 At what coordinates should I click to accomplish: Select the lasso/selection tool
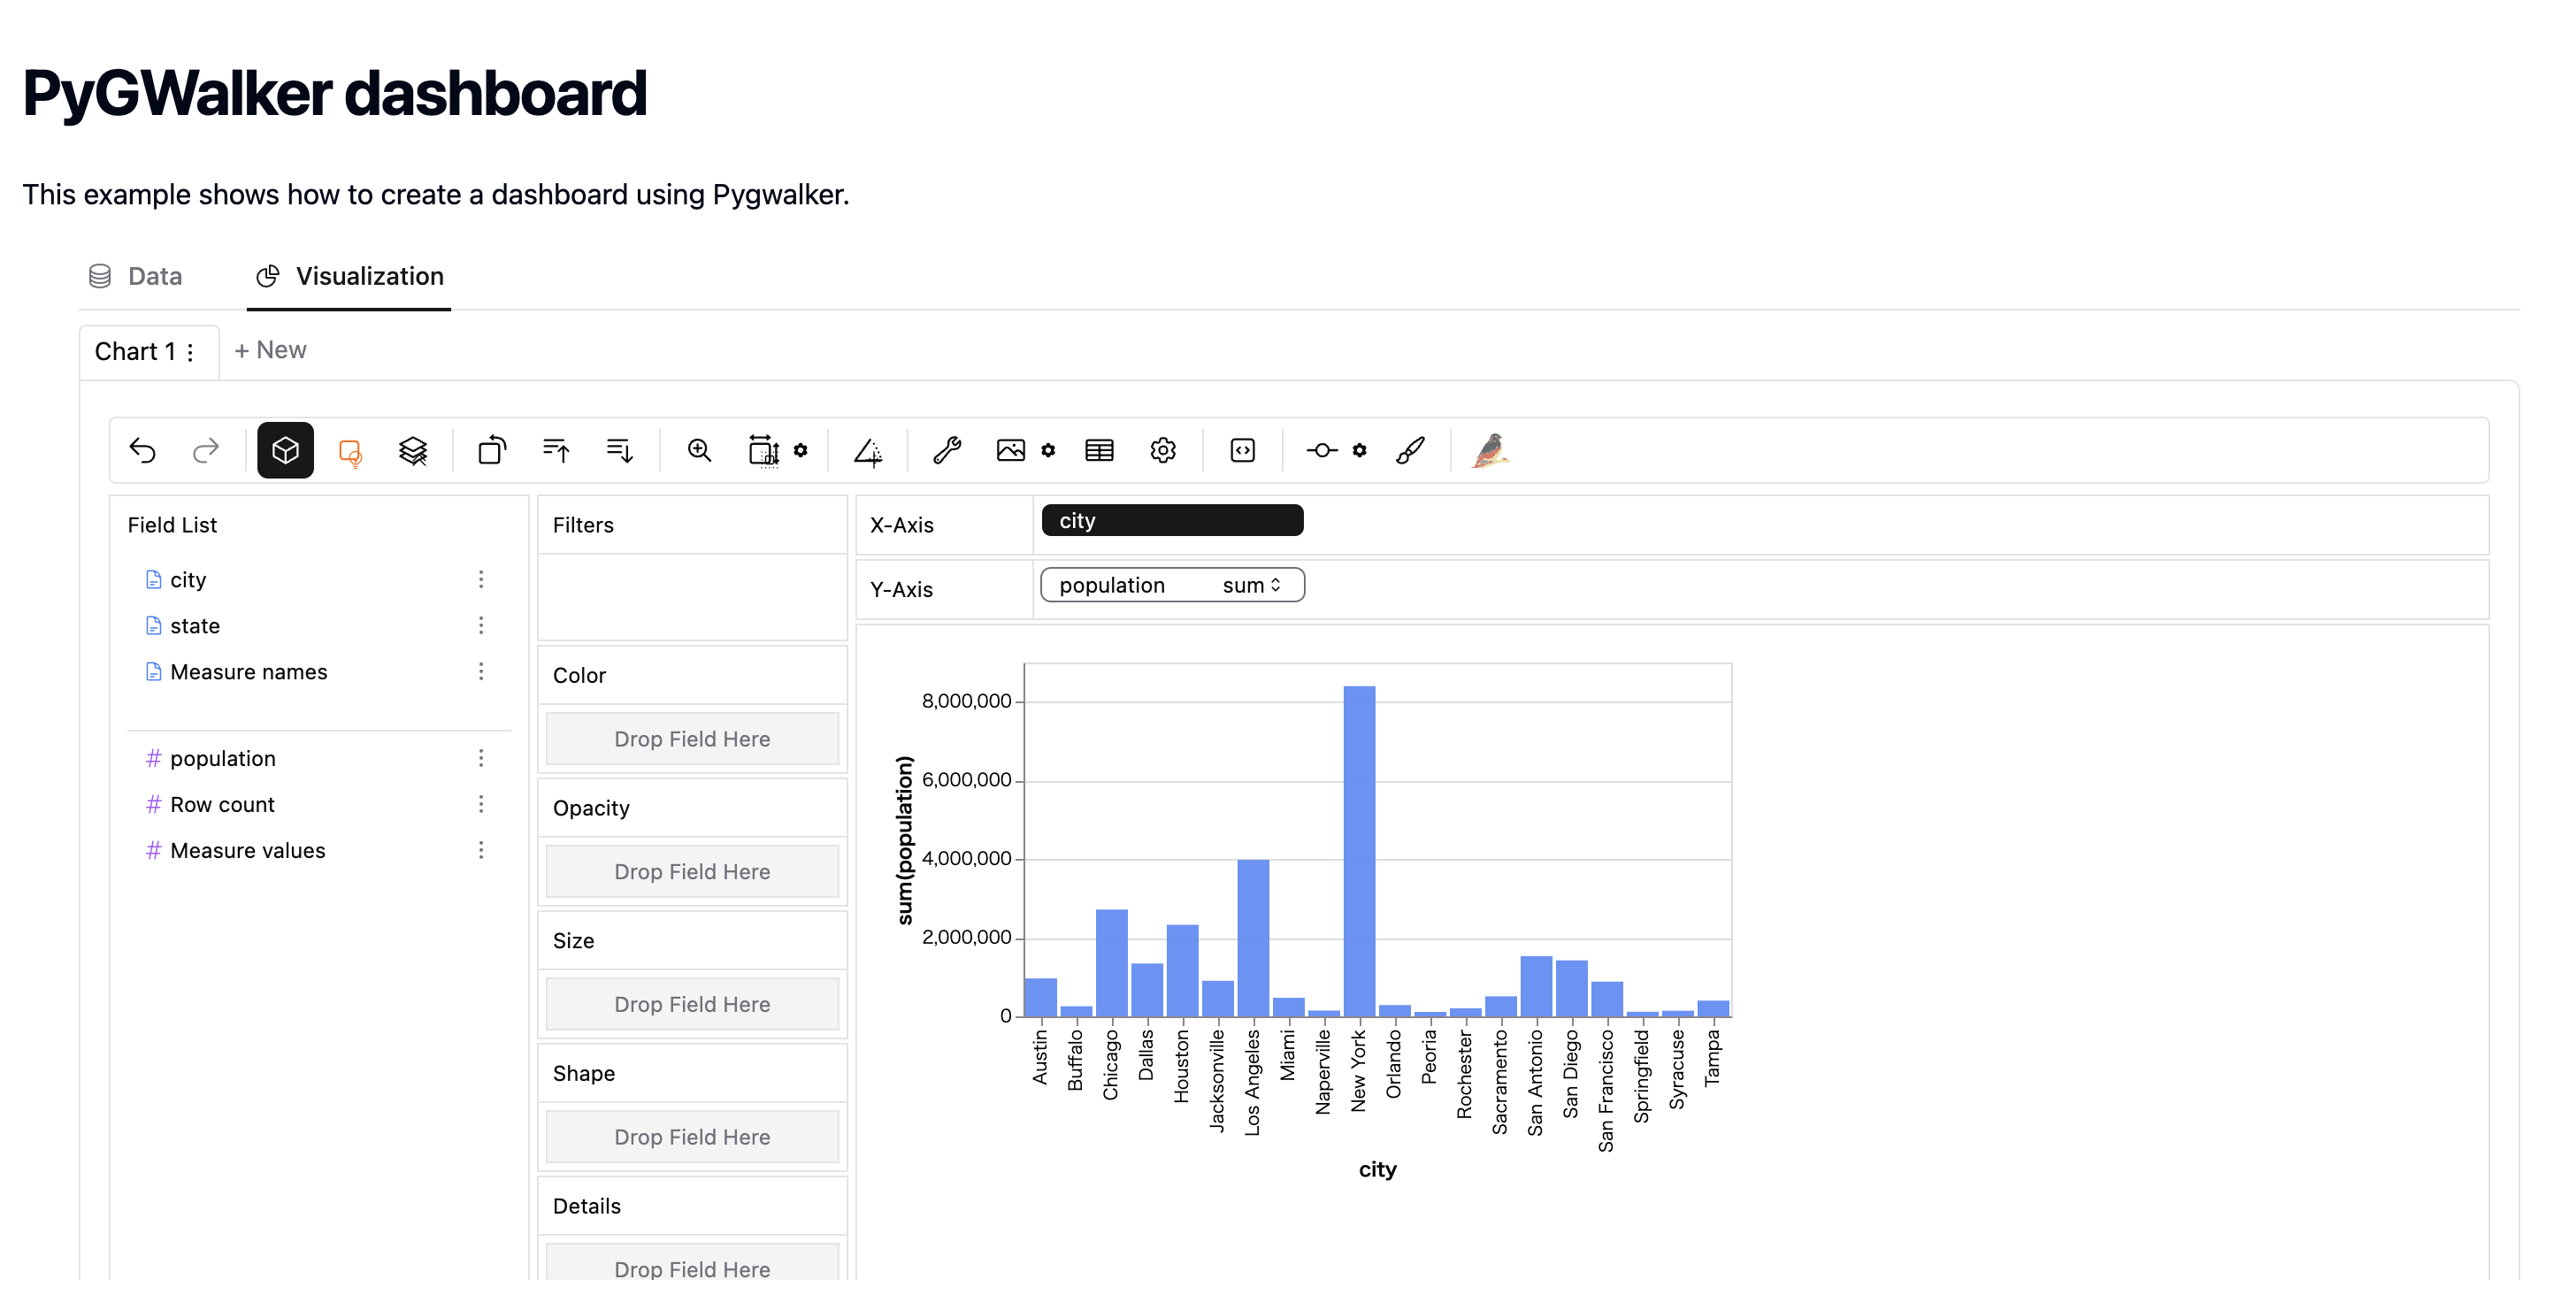pos(351,449)
